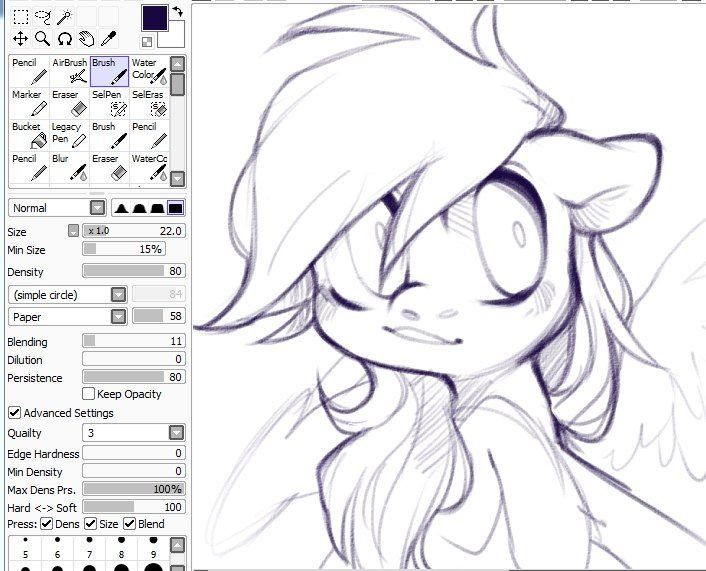This screenshot has height=571, width=706.
Task: Open the dark purple foreground color swatch
Action: (x=155, y=18)
